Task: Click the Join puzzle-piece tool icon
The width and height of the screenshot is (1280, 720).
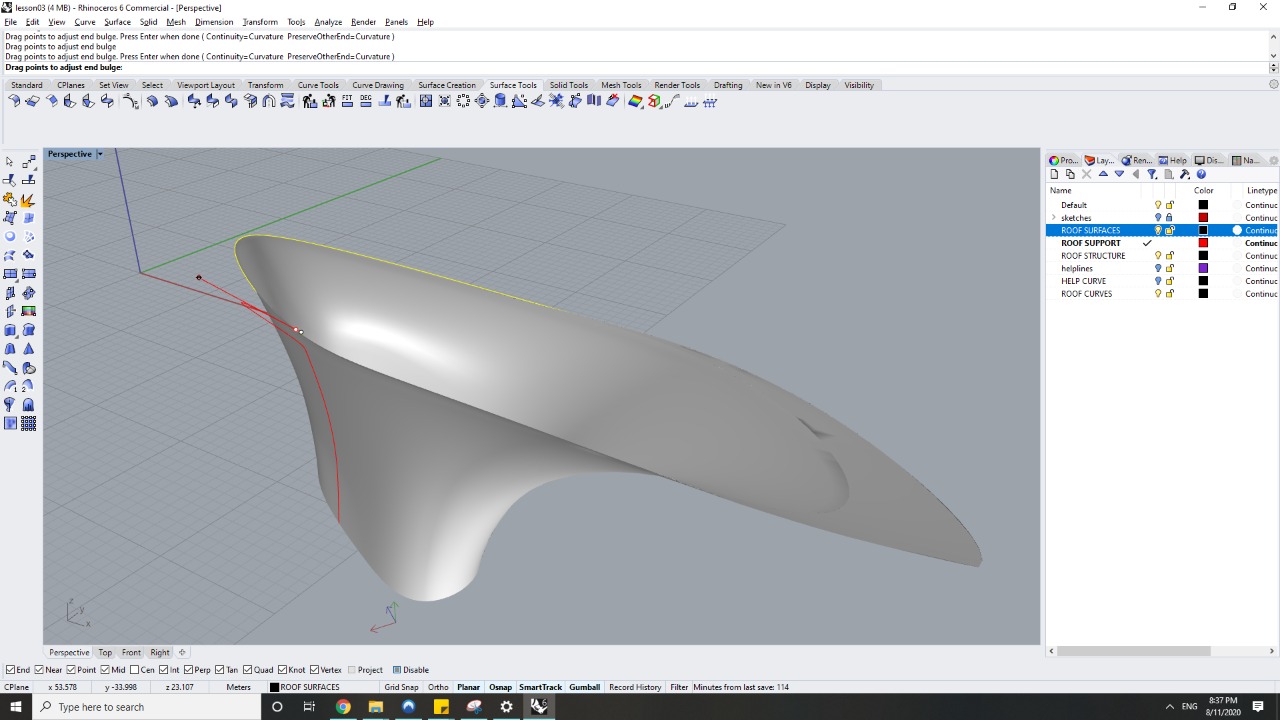Action: 10,199
